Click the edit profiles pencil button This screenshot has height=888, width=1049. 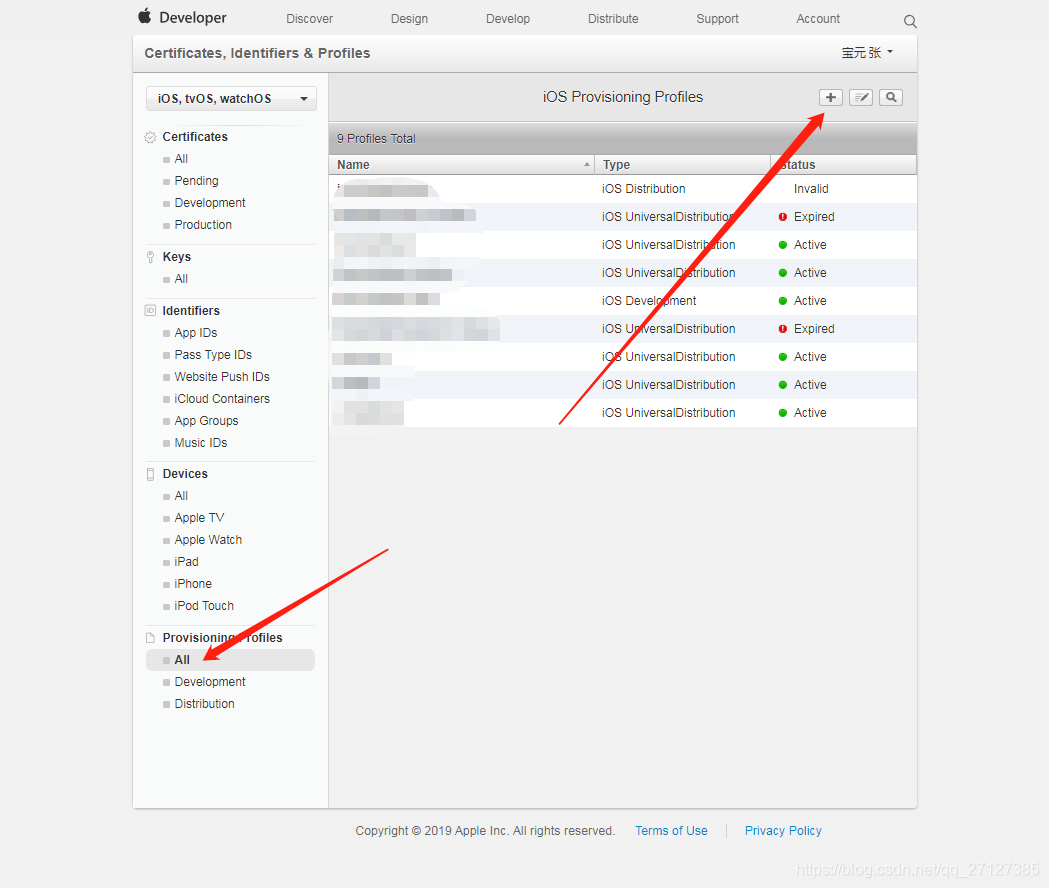coord(860,97)
